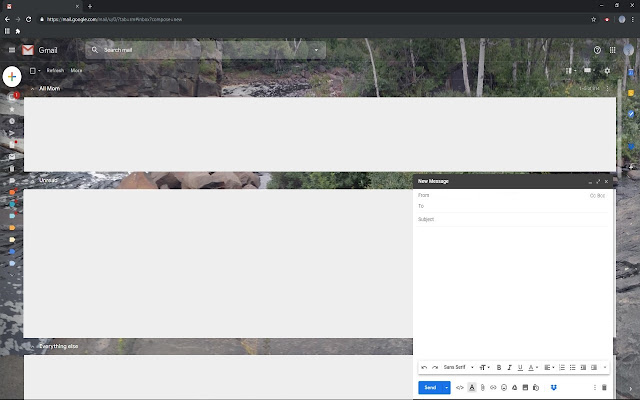Screen dimensions: 640x400
Task: Open the More menu in the mail toolbar
Action: click(76, 71)
